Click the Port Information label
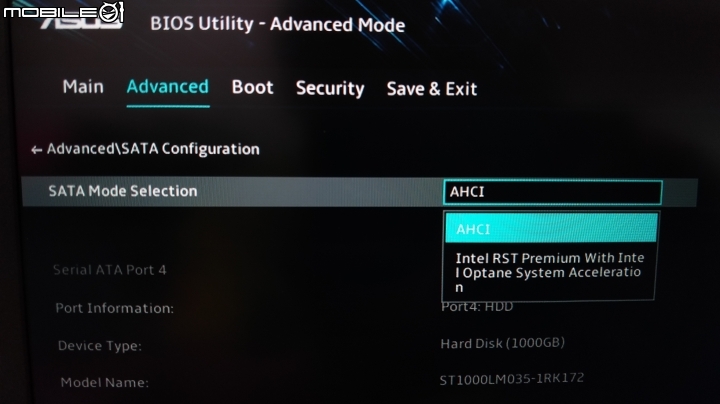Image resolution: width=720 pixels, height=404 pixels. coord(115,308)
